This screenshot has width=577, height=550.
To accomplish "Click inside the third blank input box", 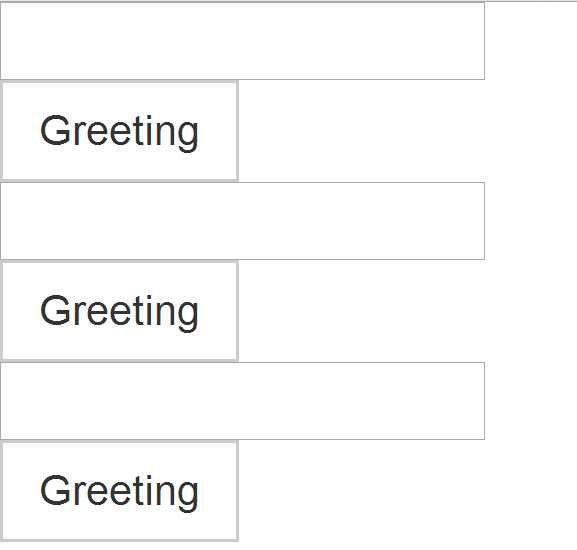I will [x=243, y=401].
